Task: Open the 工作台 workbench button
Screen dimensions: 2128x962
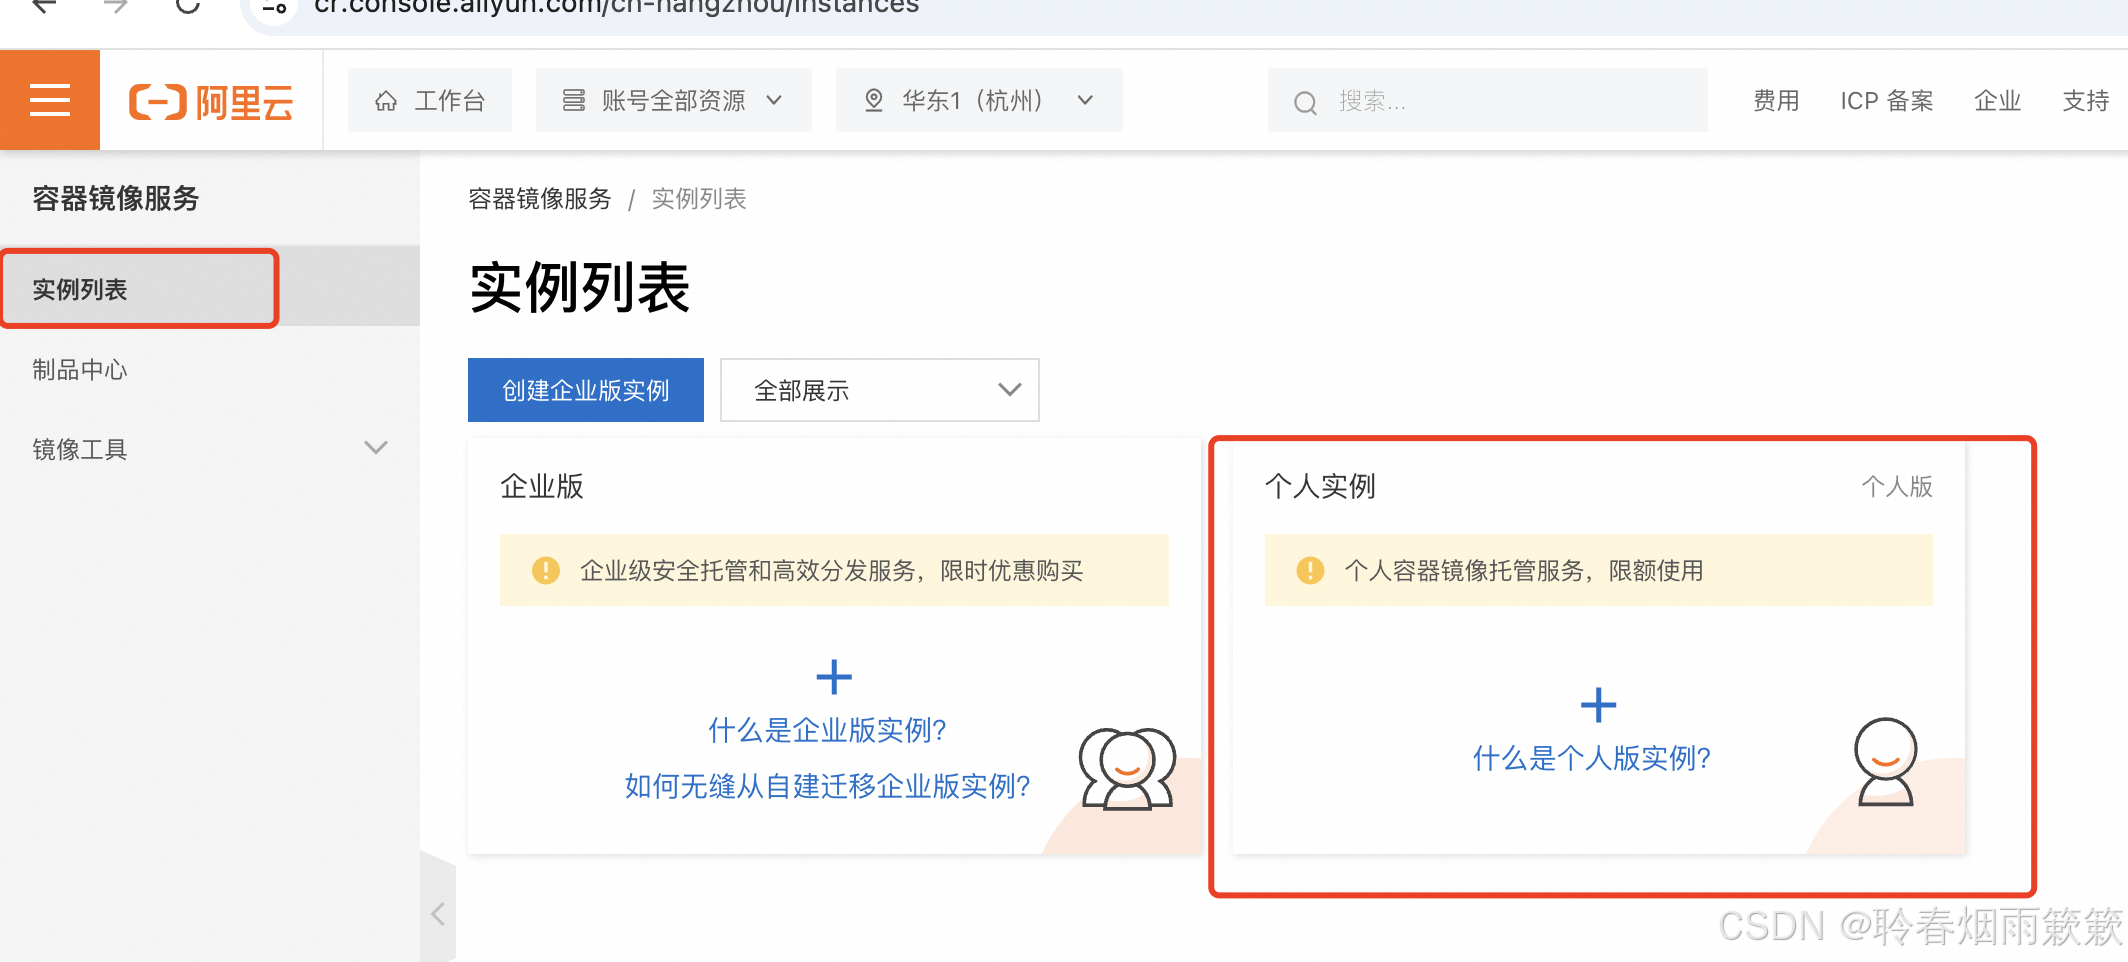Action: pyautogui.click(x=430, y=100)
